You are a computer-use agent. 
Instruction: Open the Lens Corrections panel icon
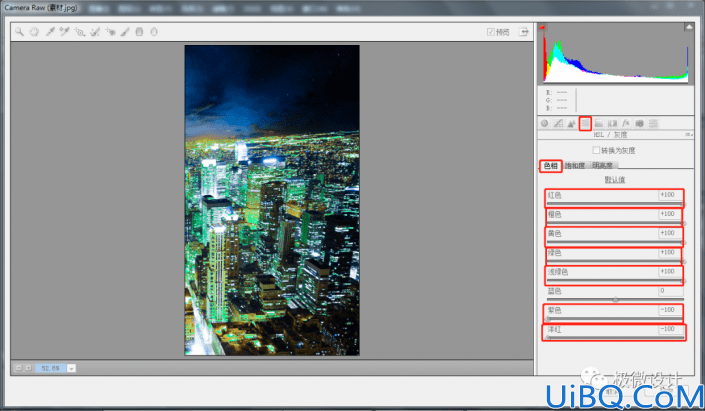[x=612, y=123]
